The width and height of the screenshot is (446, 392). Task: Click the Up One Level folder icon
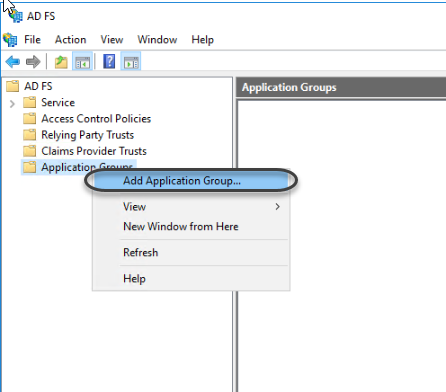(x=61, y=62)
